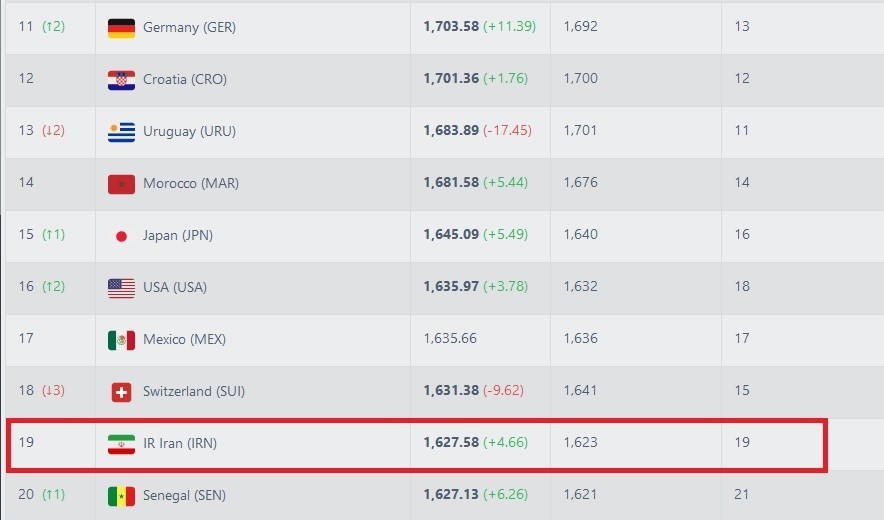
Task: Click Switzerland's rank number 18
Action: click(x=26, y=390)
